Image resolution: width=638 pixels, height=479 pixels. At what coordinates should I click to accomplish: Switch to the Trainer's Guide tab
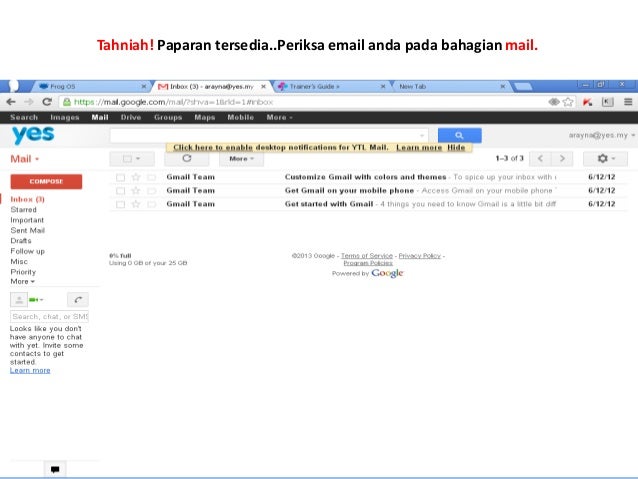tap(330, 86)
